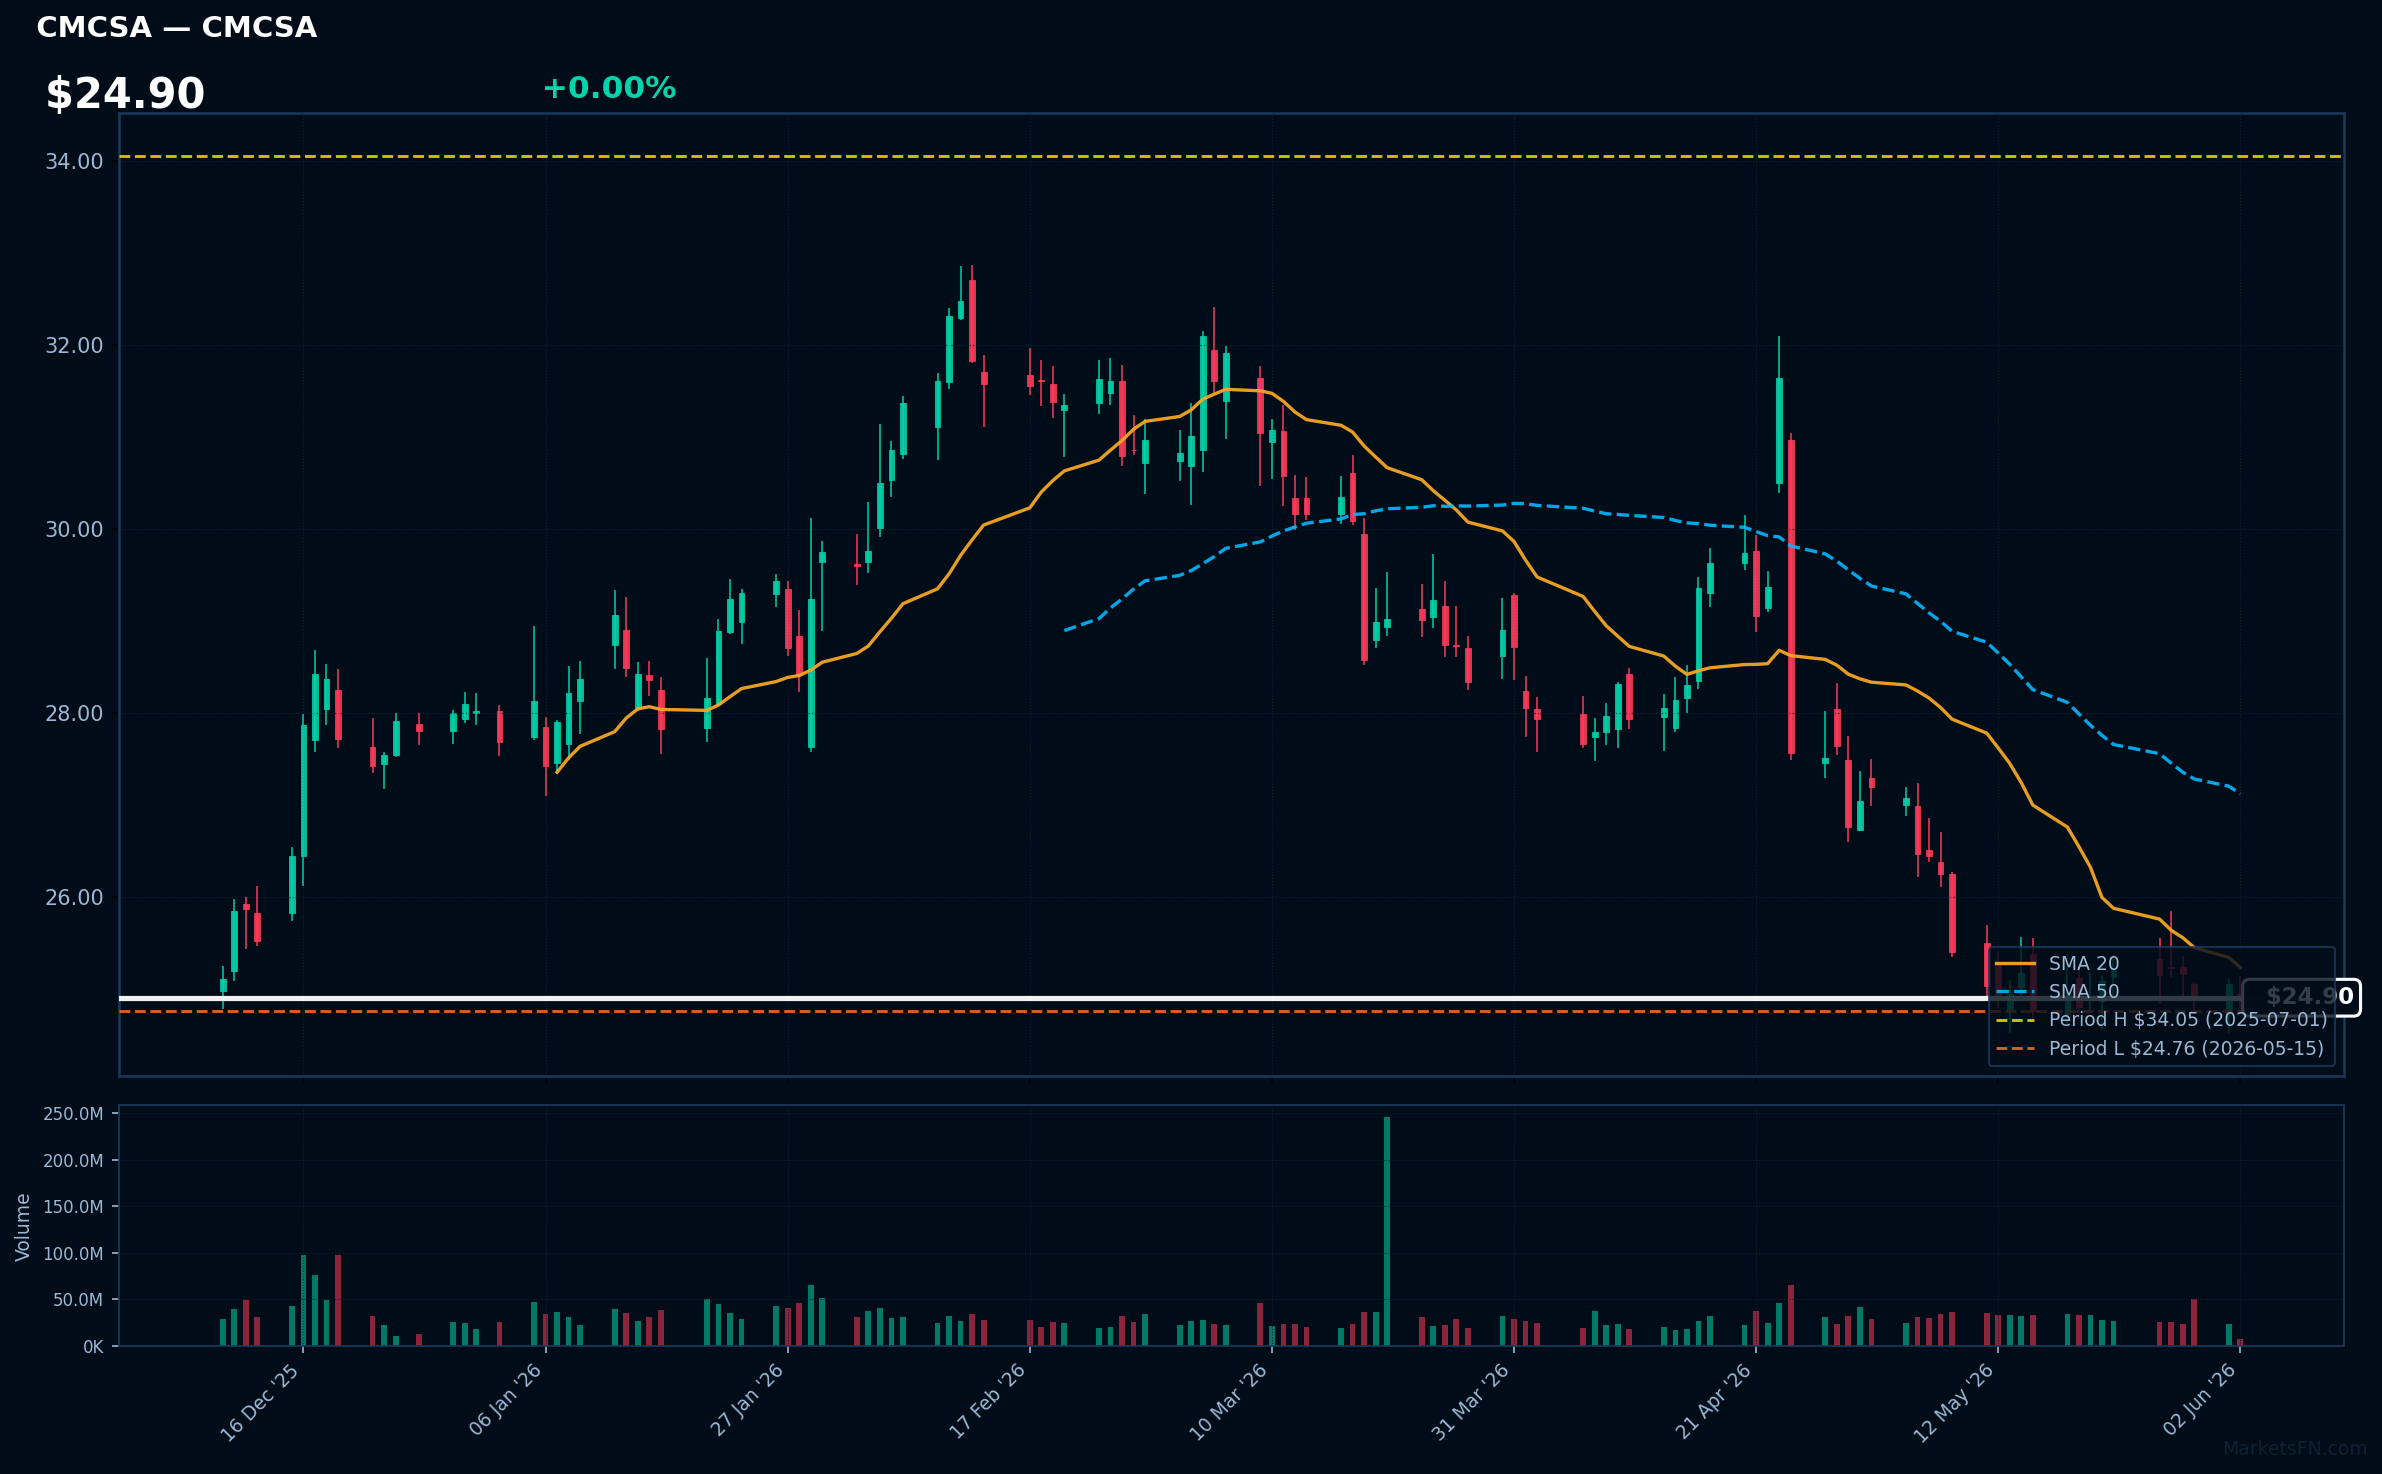Click the 02 Jun '26 date label
This screenshot has height=1474, width=2382.
pos(2200,1399)
